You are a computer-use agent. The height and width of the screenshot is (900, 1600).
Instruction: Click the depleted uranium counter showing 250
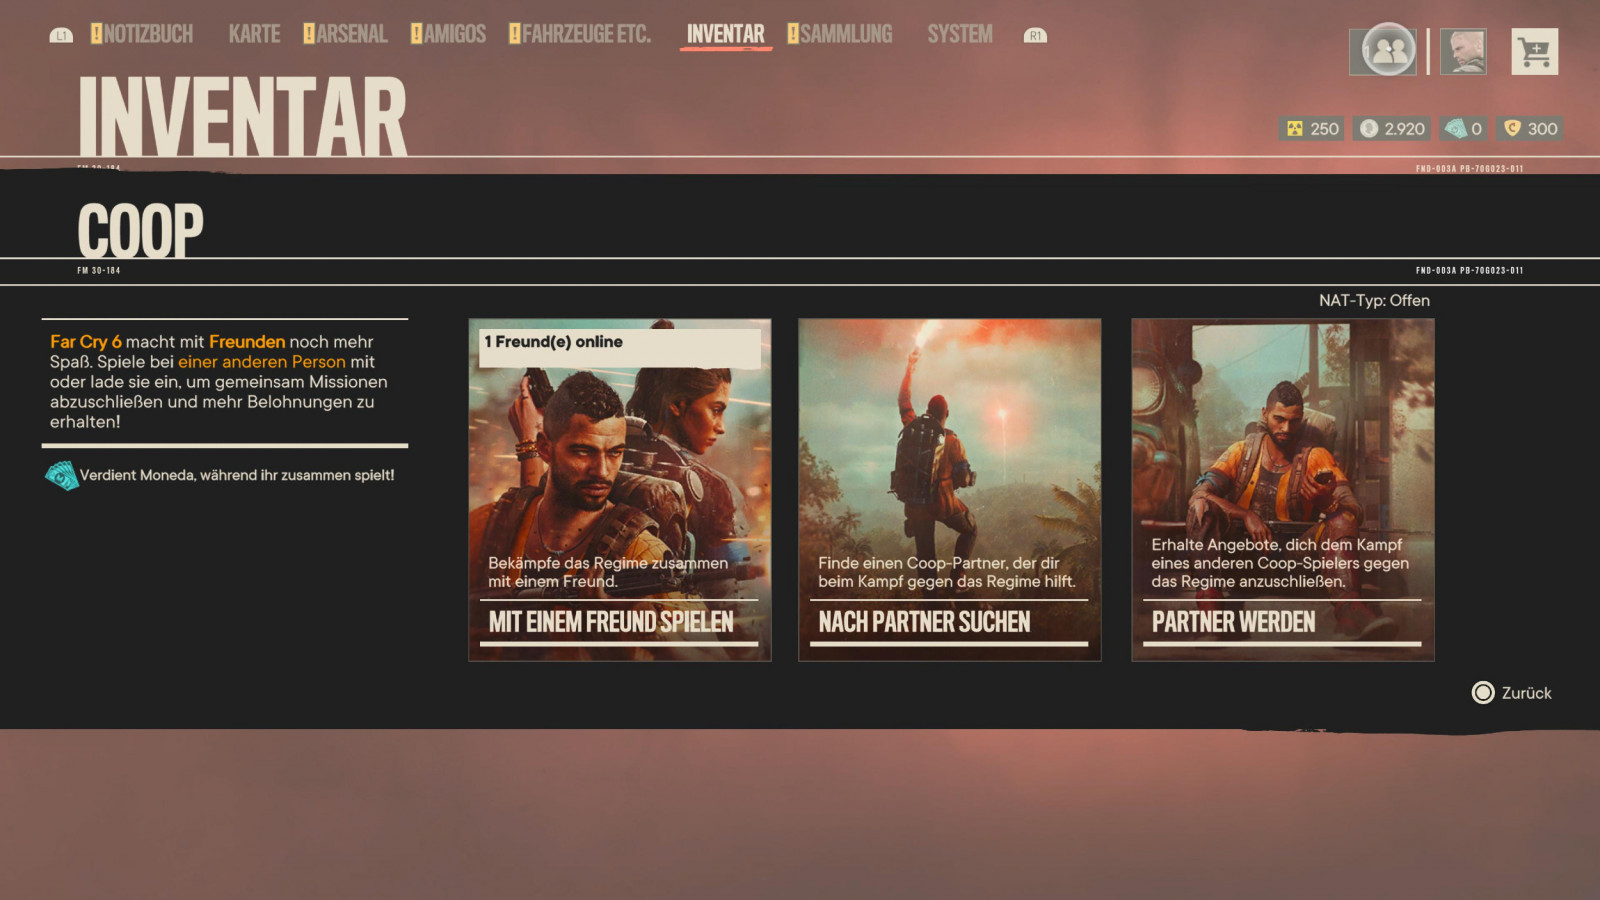[1312, 129]
